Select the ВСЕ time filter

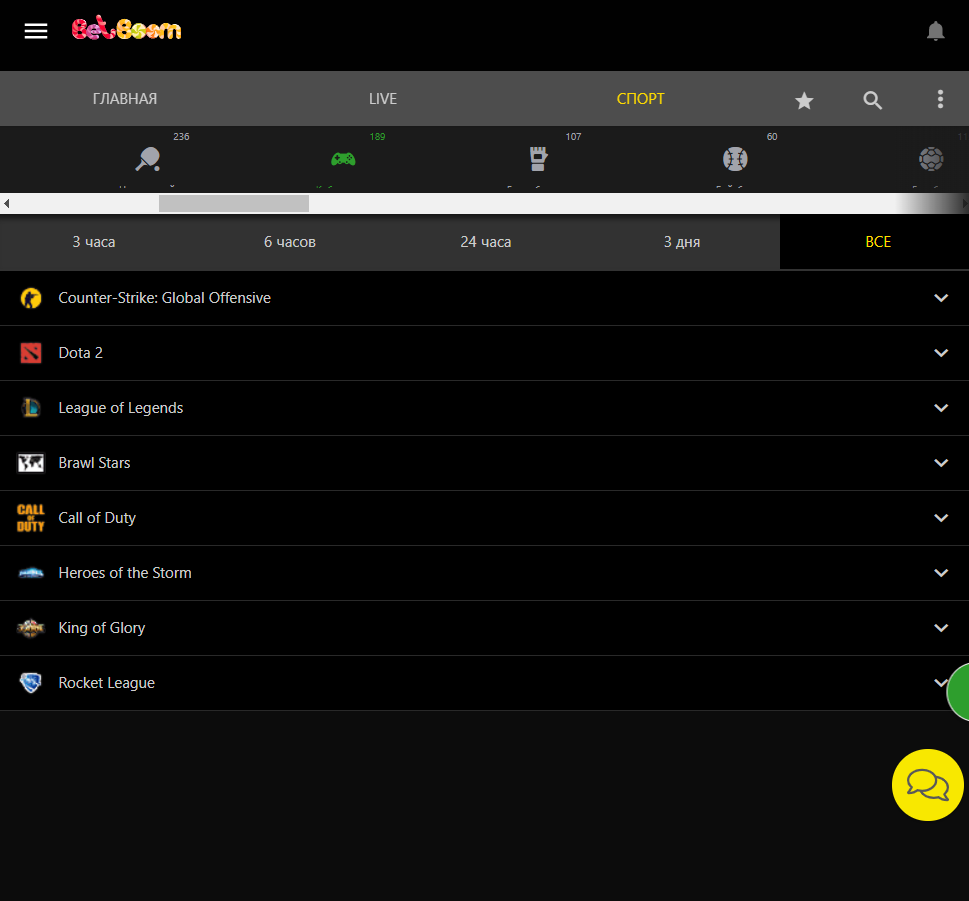coord(878,242)
